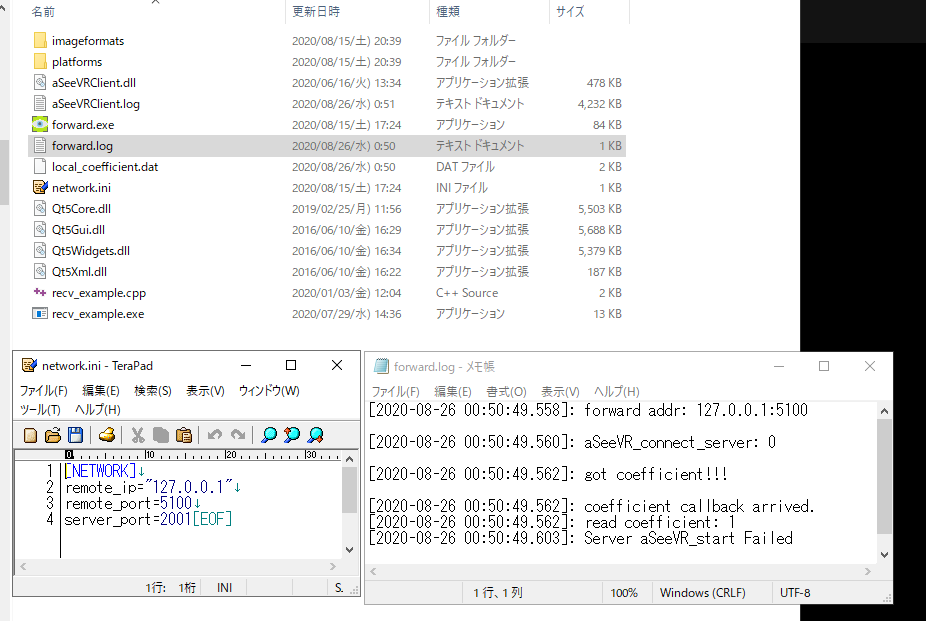Screen dimensions: 926x621
Task: Sort files by the サイズ column header
Action: tap(570, 12)
